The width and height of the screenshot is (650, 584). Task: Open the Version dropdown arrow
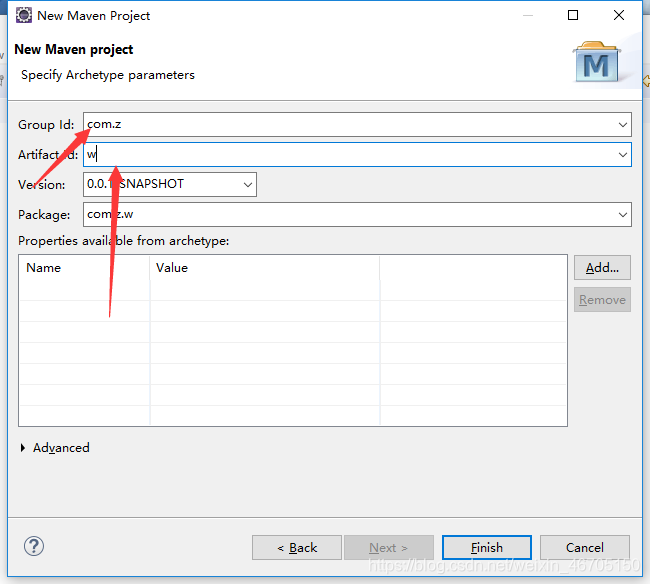click(247, 184)
